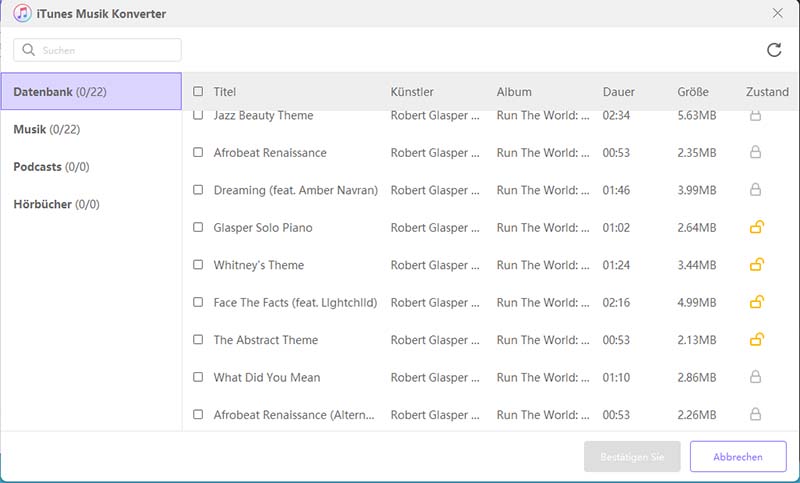Select the Whitney's Theme title

click(259, 265)
